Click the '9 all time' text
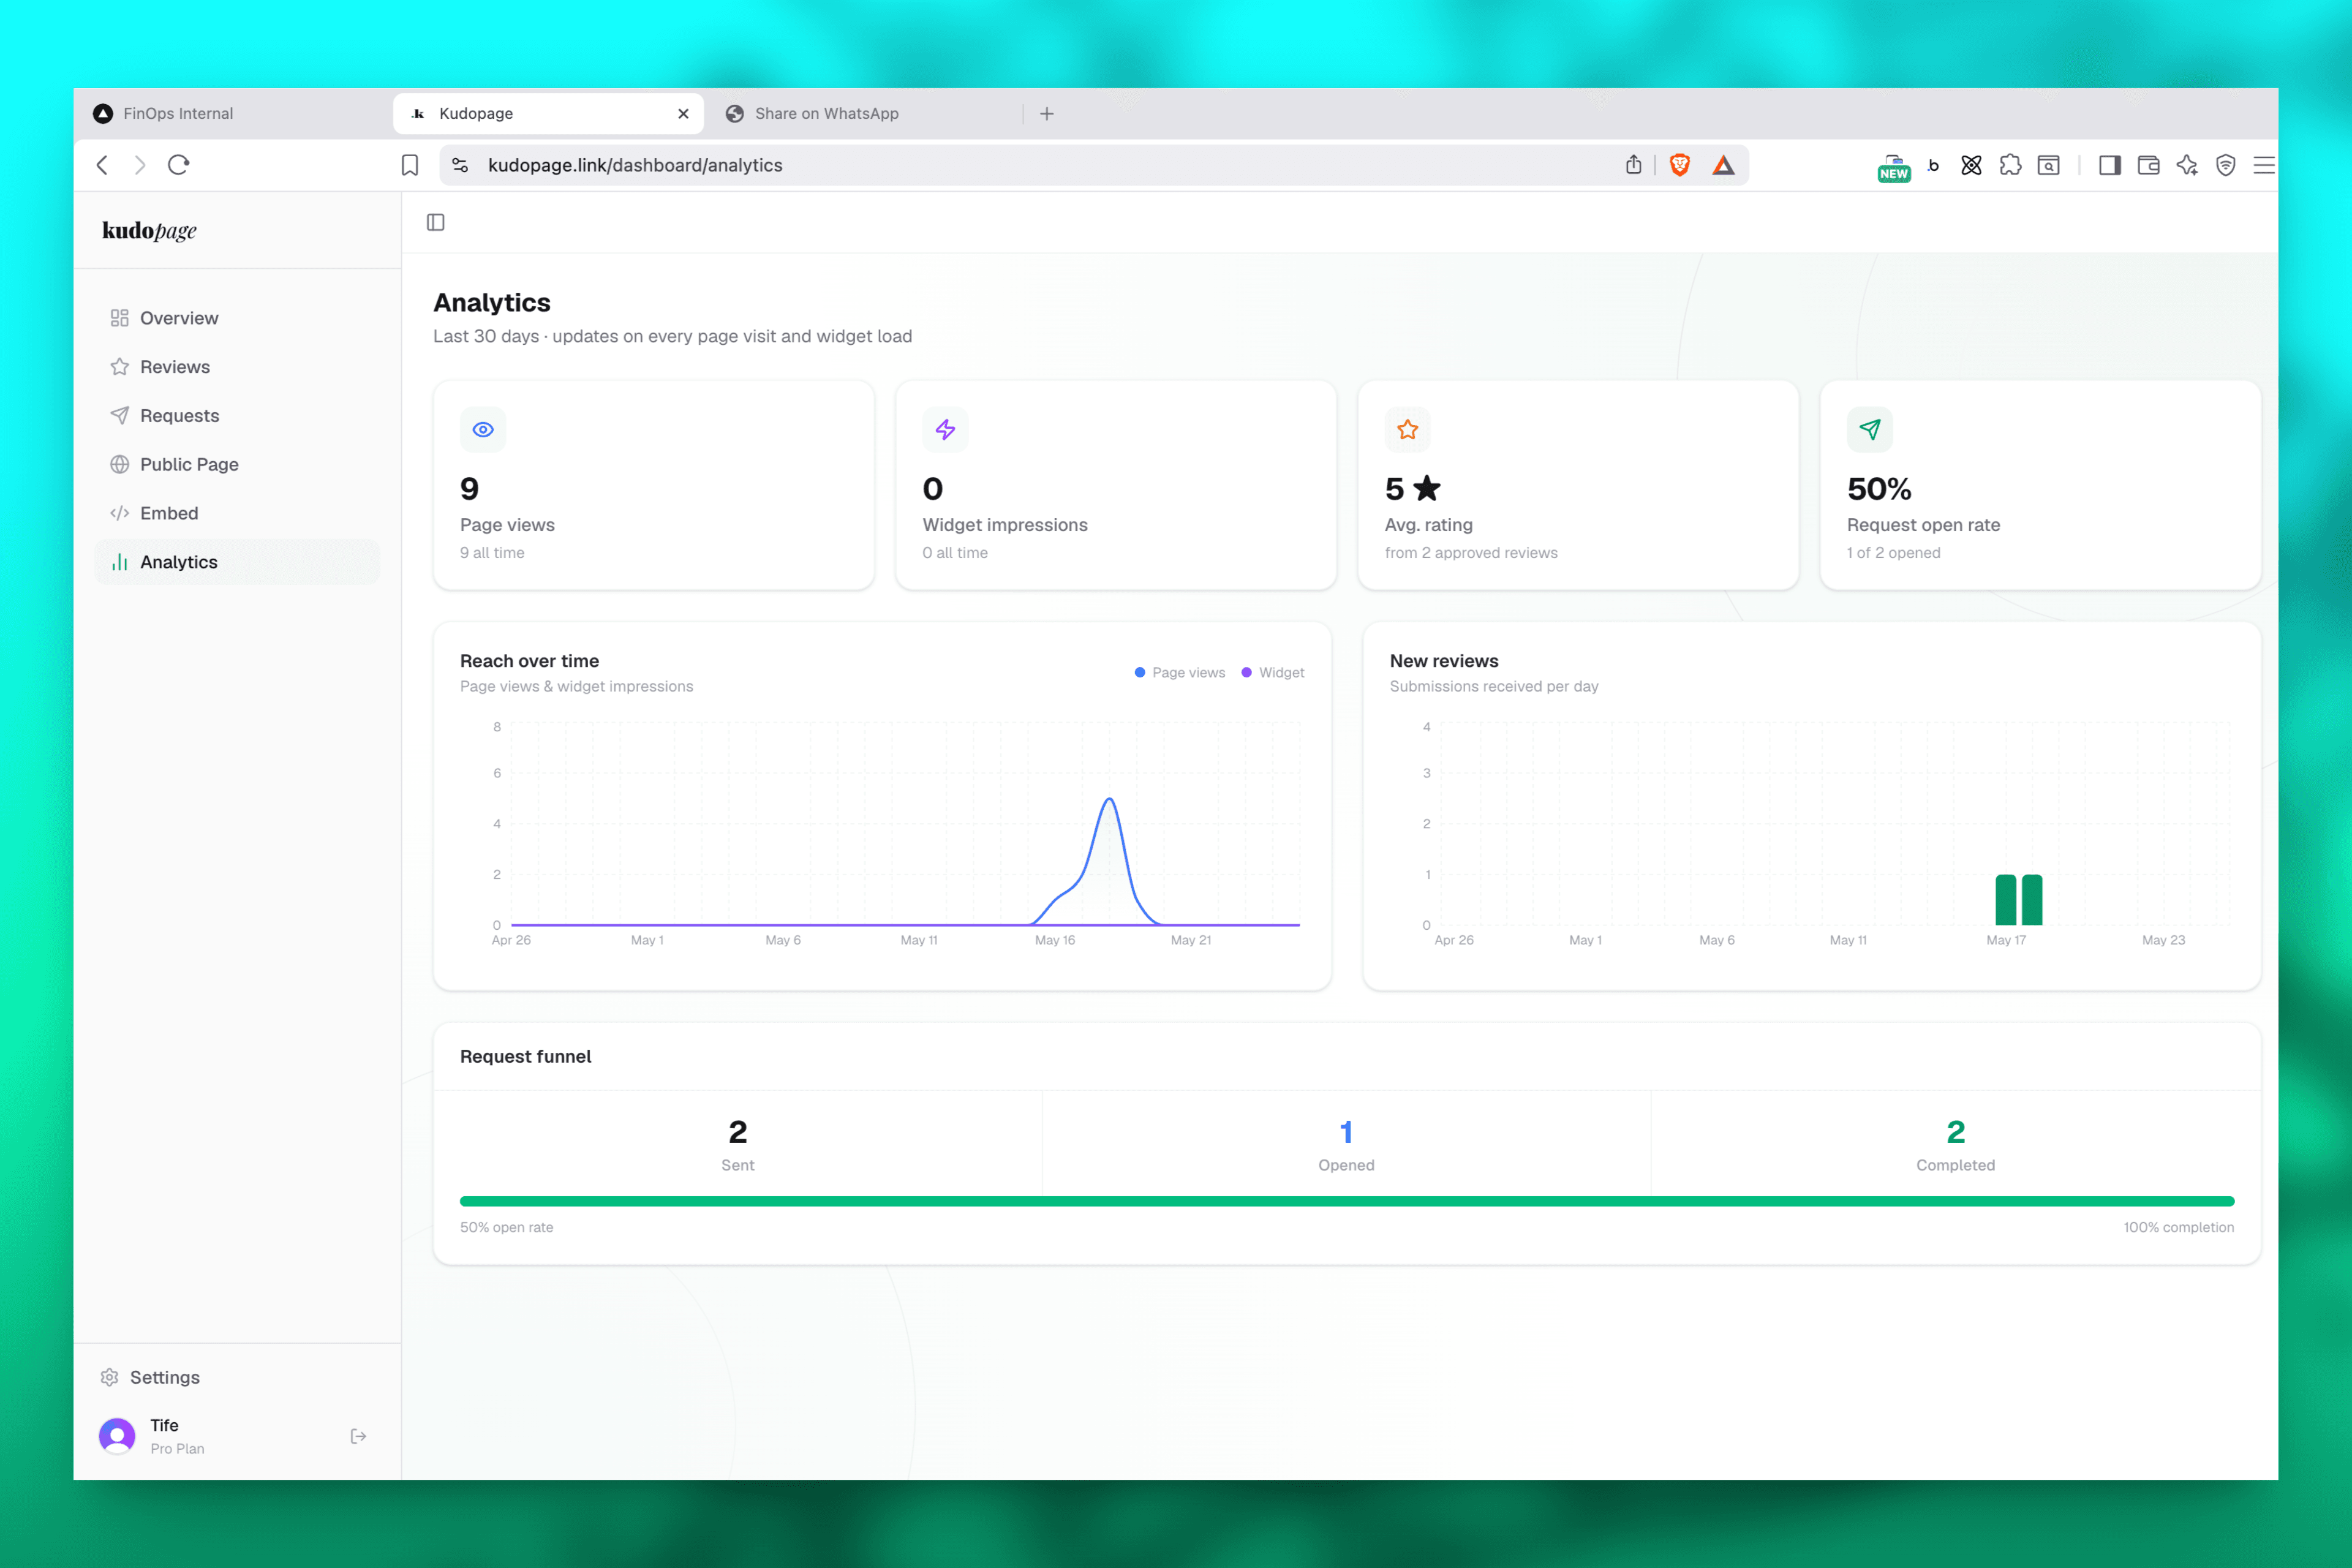This screenshot has height=1568, width=2352. (492, 553)
